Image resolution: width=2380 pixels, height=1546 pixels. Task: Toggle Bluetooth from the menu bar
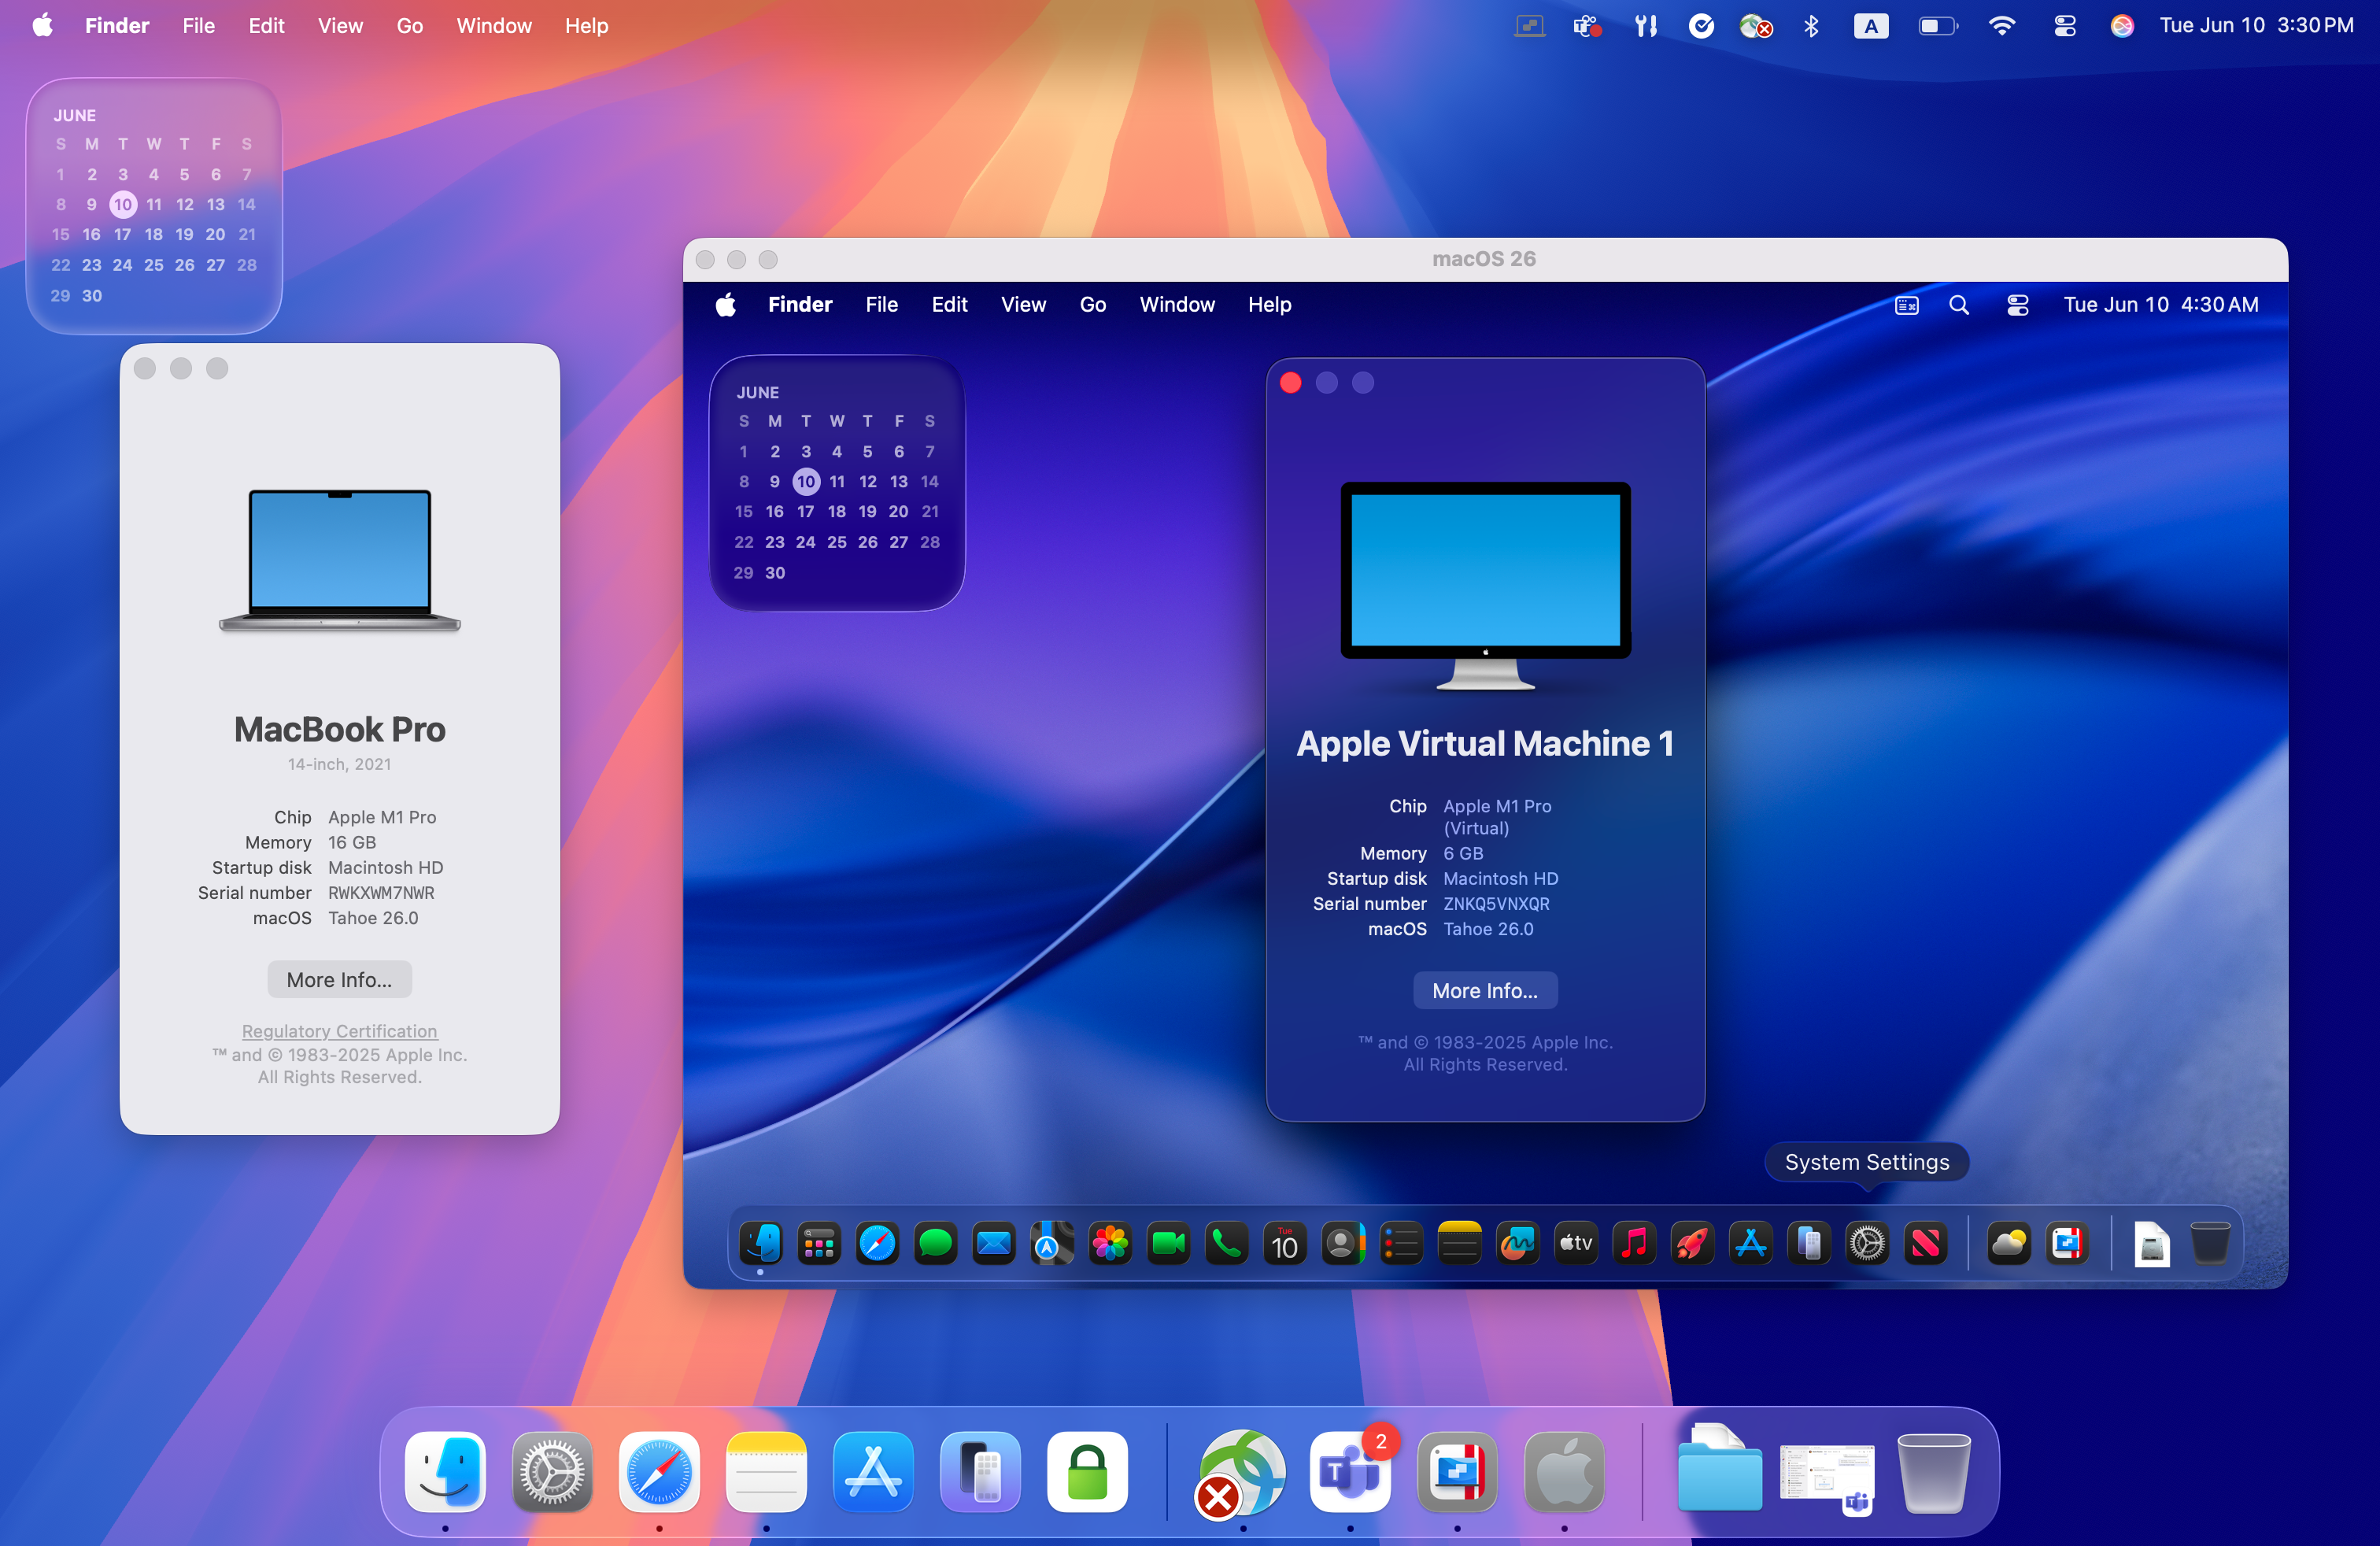(x=1810, y=26)
